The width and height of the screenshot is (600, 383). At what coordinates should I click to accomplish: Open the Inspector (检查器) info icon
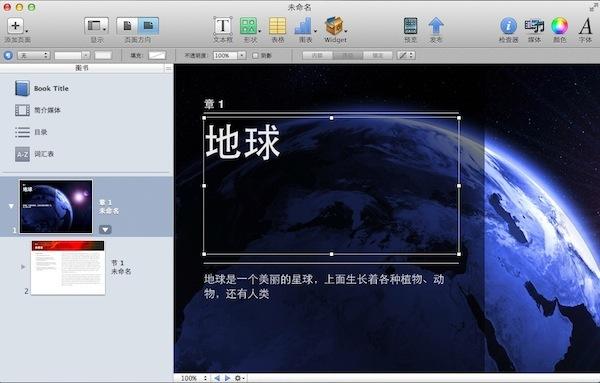tap(508, 26)
